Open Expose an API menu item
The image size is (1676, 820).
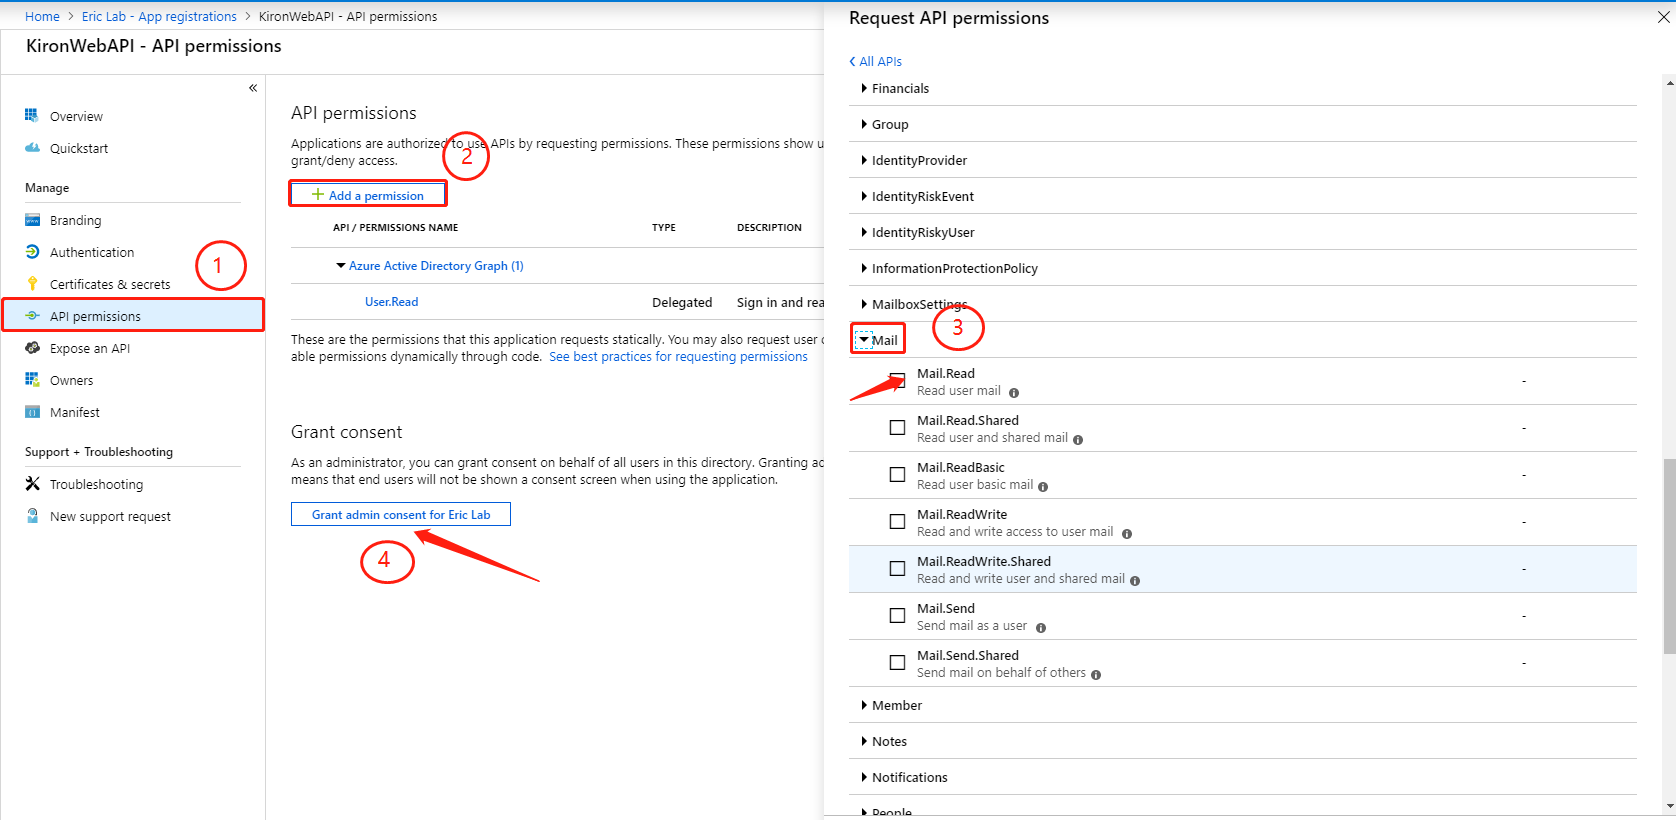tap(89, 348)
